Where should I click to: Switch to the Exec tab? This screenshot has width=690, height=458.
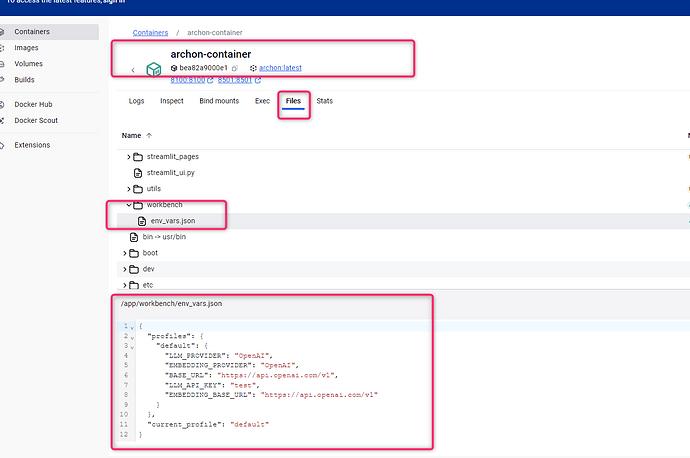pyautogui.click(x=262, y=101)
